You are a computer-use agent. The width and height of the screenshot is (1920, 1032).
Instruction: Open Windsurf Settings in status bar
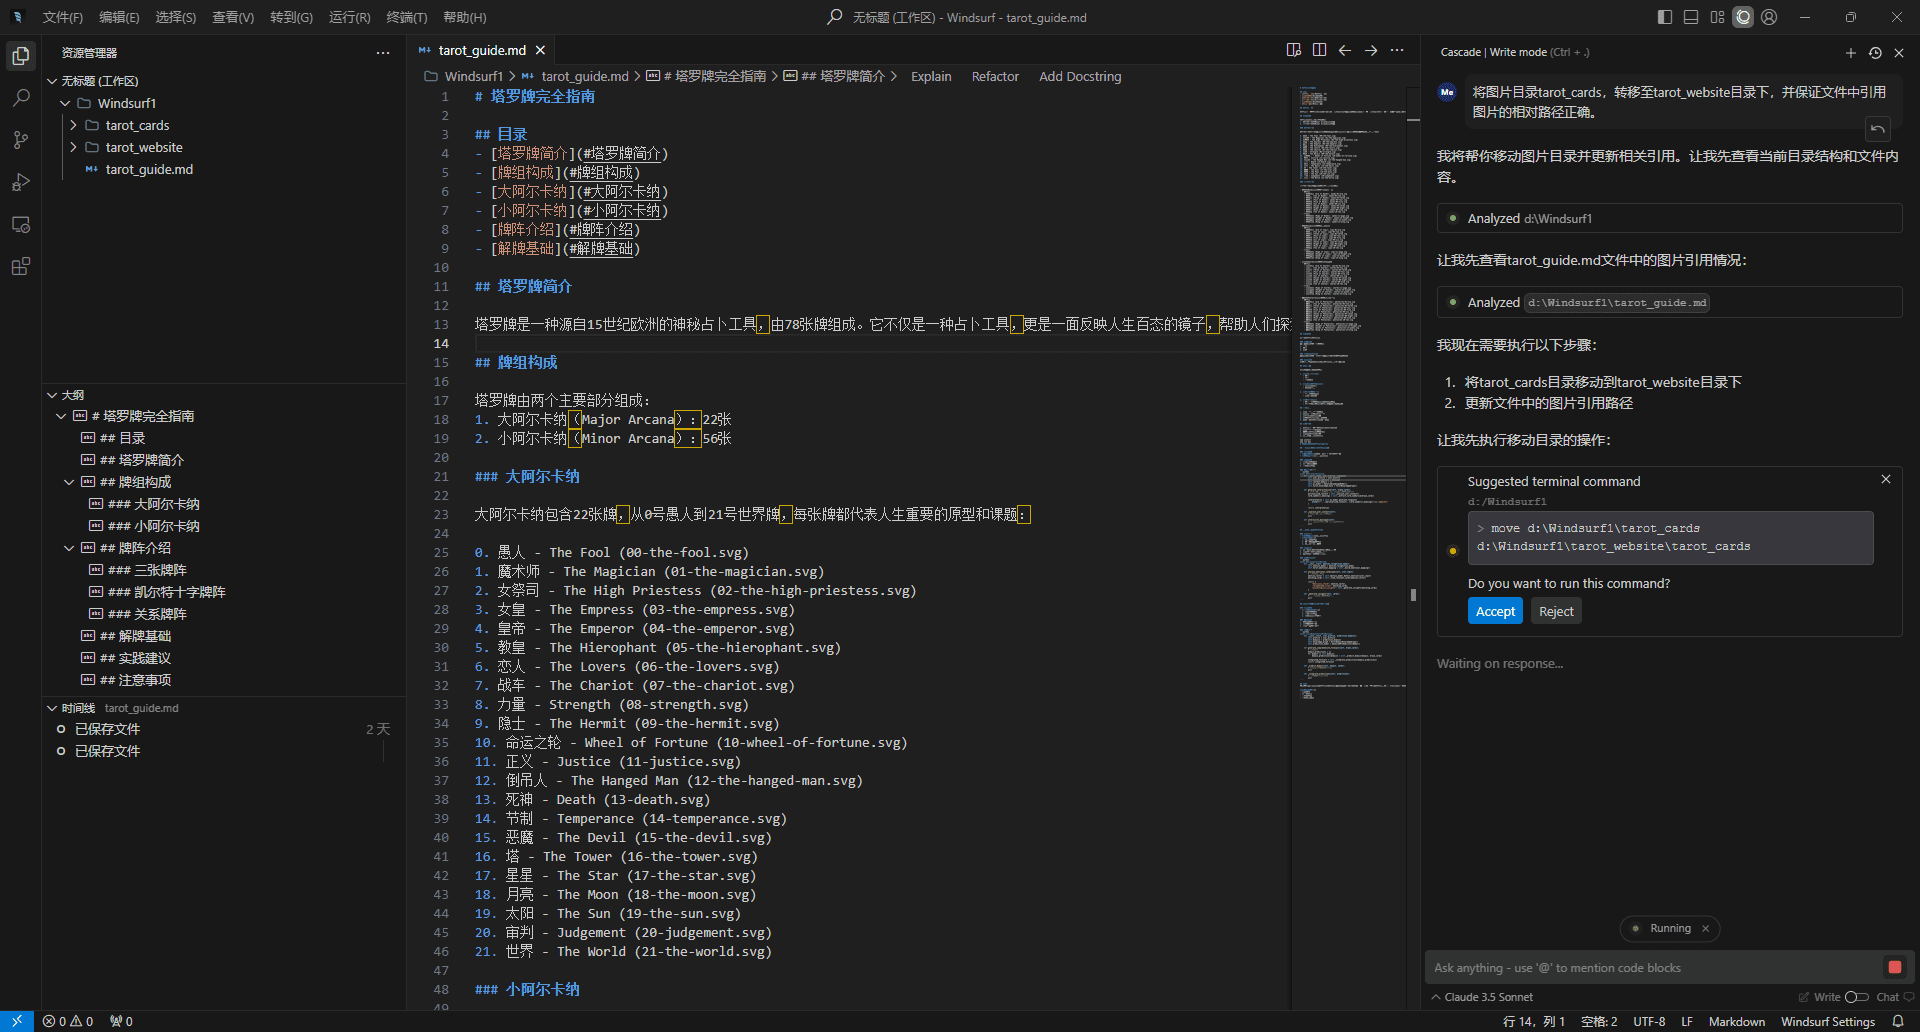tap(1828, 1021)
